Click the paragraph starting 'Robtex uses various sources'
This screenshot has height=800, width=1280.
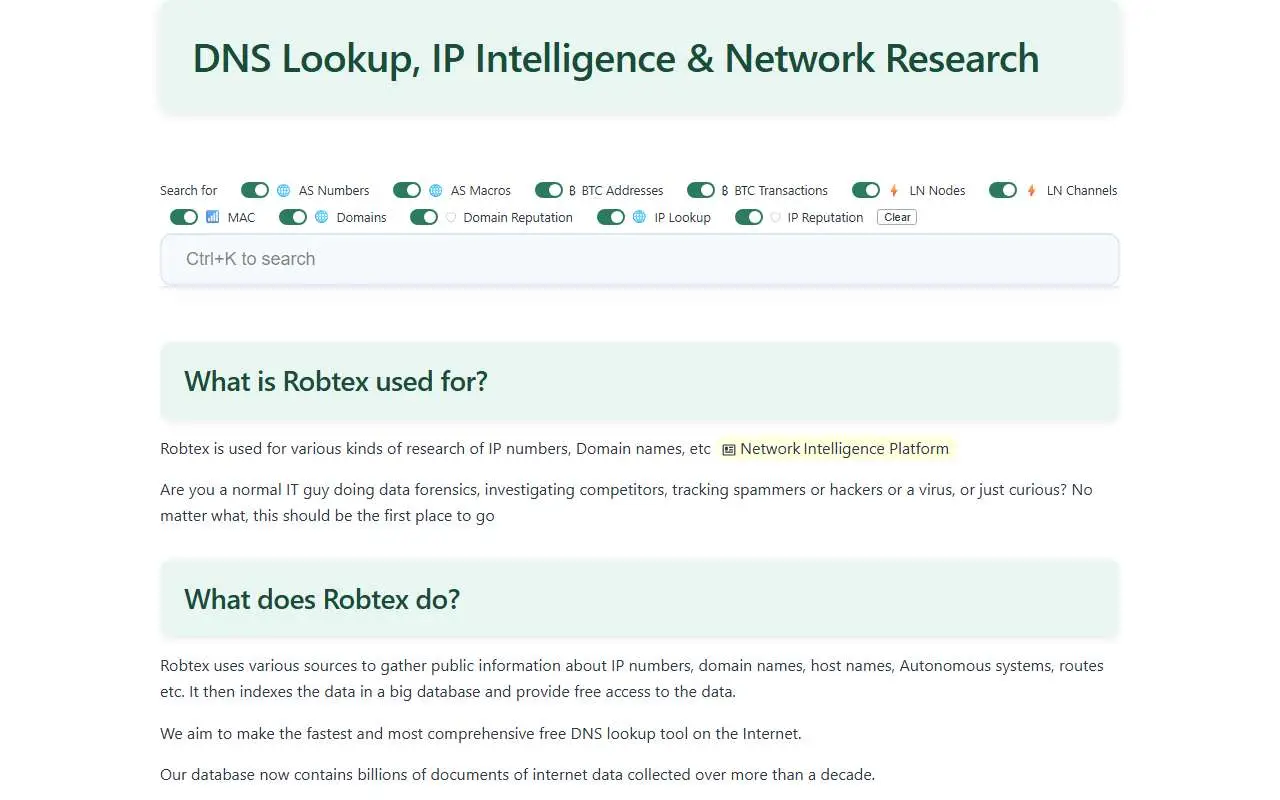(632, 679)
